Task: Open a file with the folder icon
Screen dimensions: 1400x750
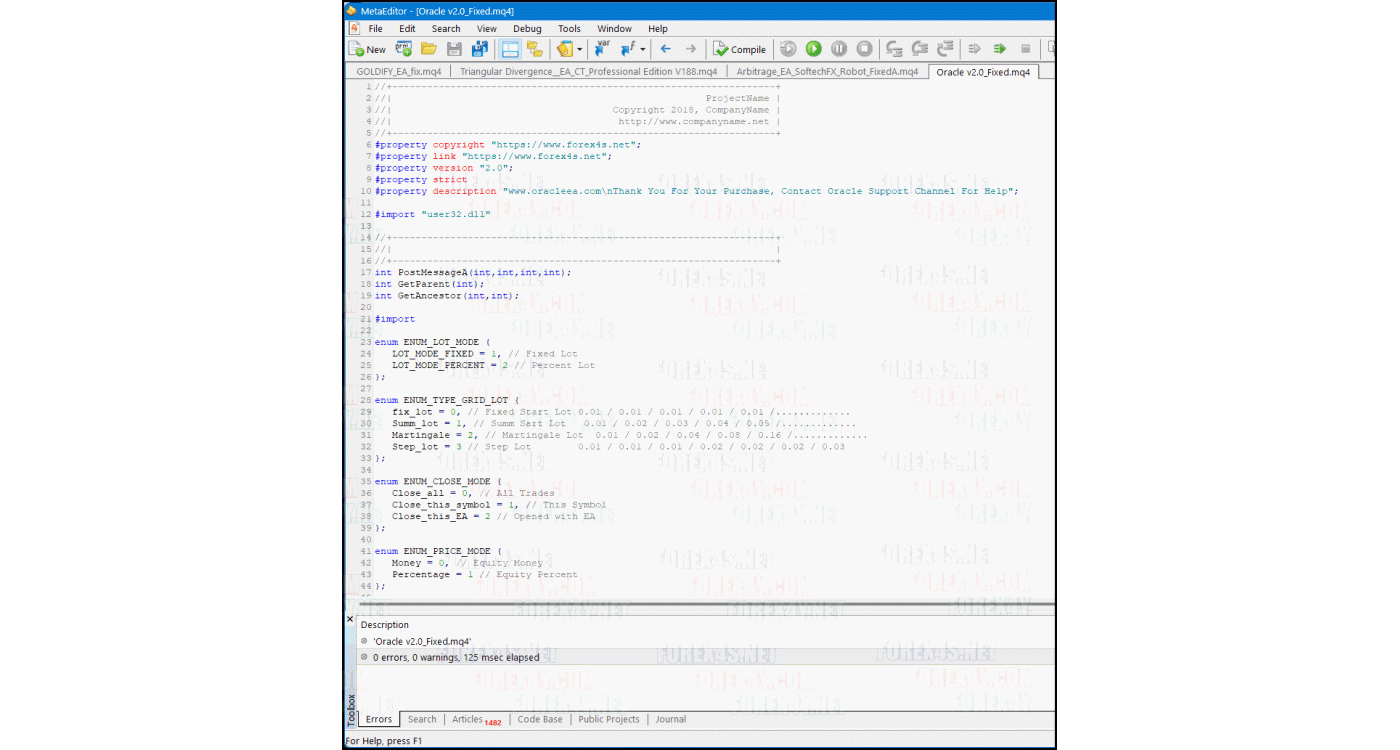Action: (429, 49)
